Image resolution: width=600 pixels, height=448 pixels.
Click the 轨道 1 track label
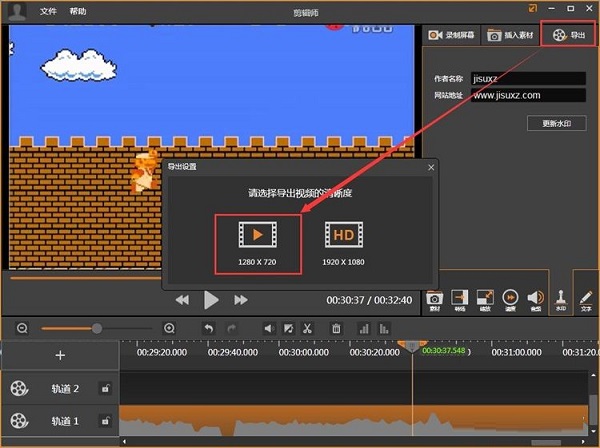pyautogui.click(x=65, y=421)
